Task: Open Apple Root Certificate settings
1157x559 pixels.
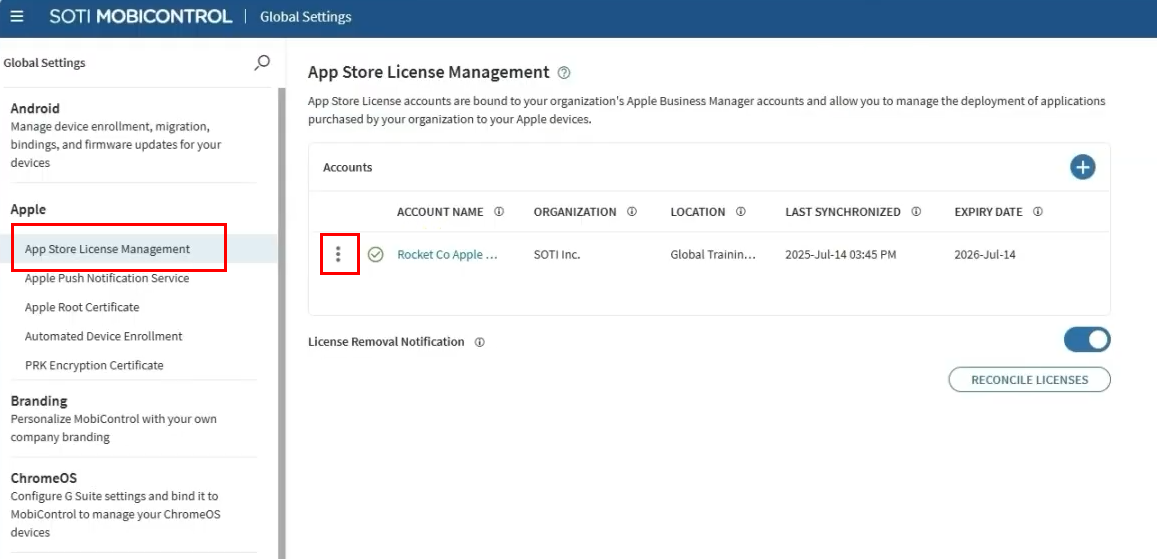Action: [82, 307]
